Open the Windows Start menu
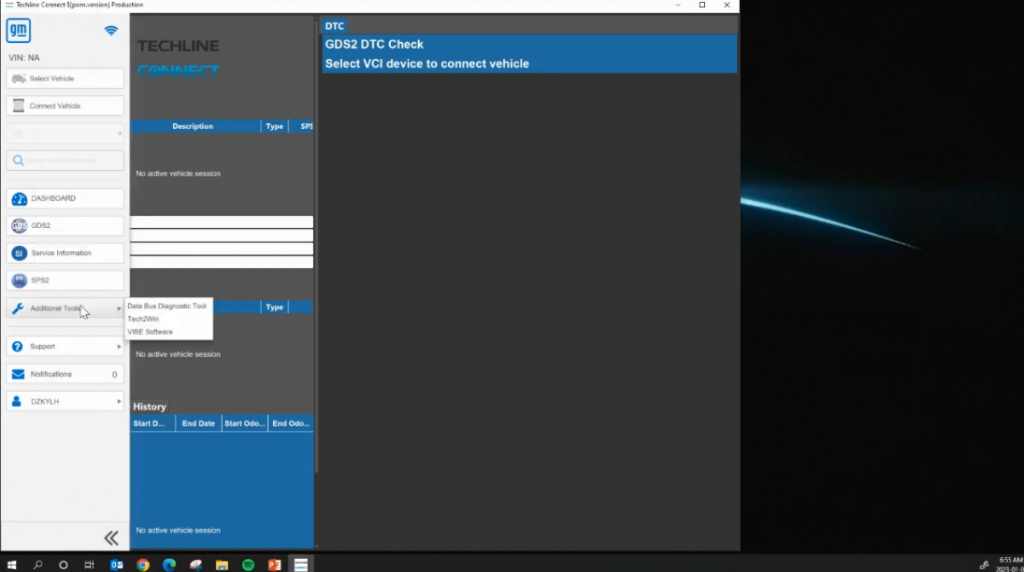The width and height of the screenshot is (1024, 572). point(11,565)
